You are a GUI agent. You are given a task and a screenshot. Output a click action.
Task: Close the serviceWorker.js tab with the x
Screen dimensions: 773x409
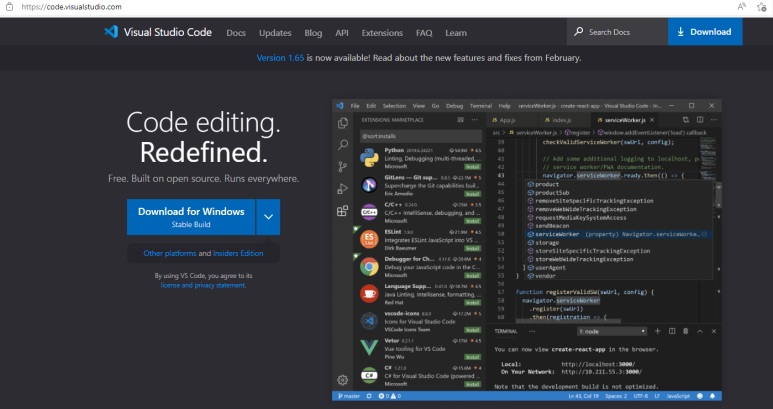tap(652, 120)
